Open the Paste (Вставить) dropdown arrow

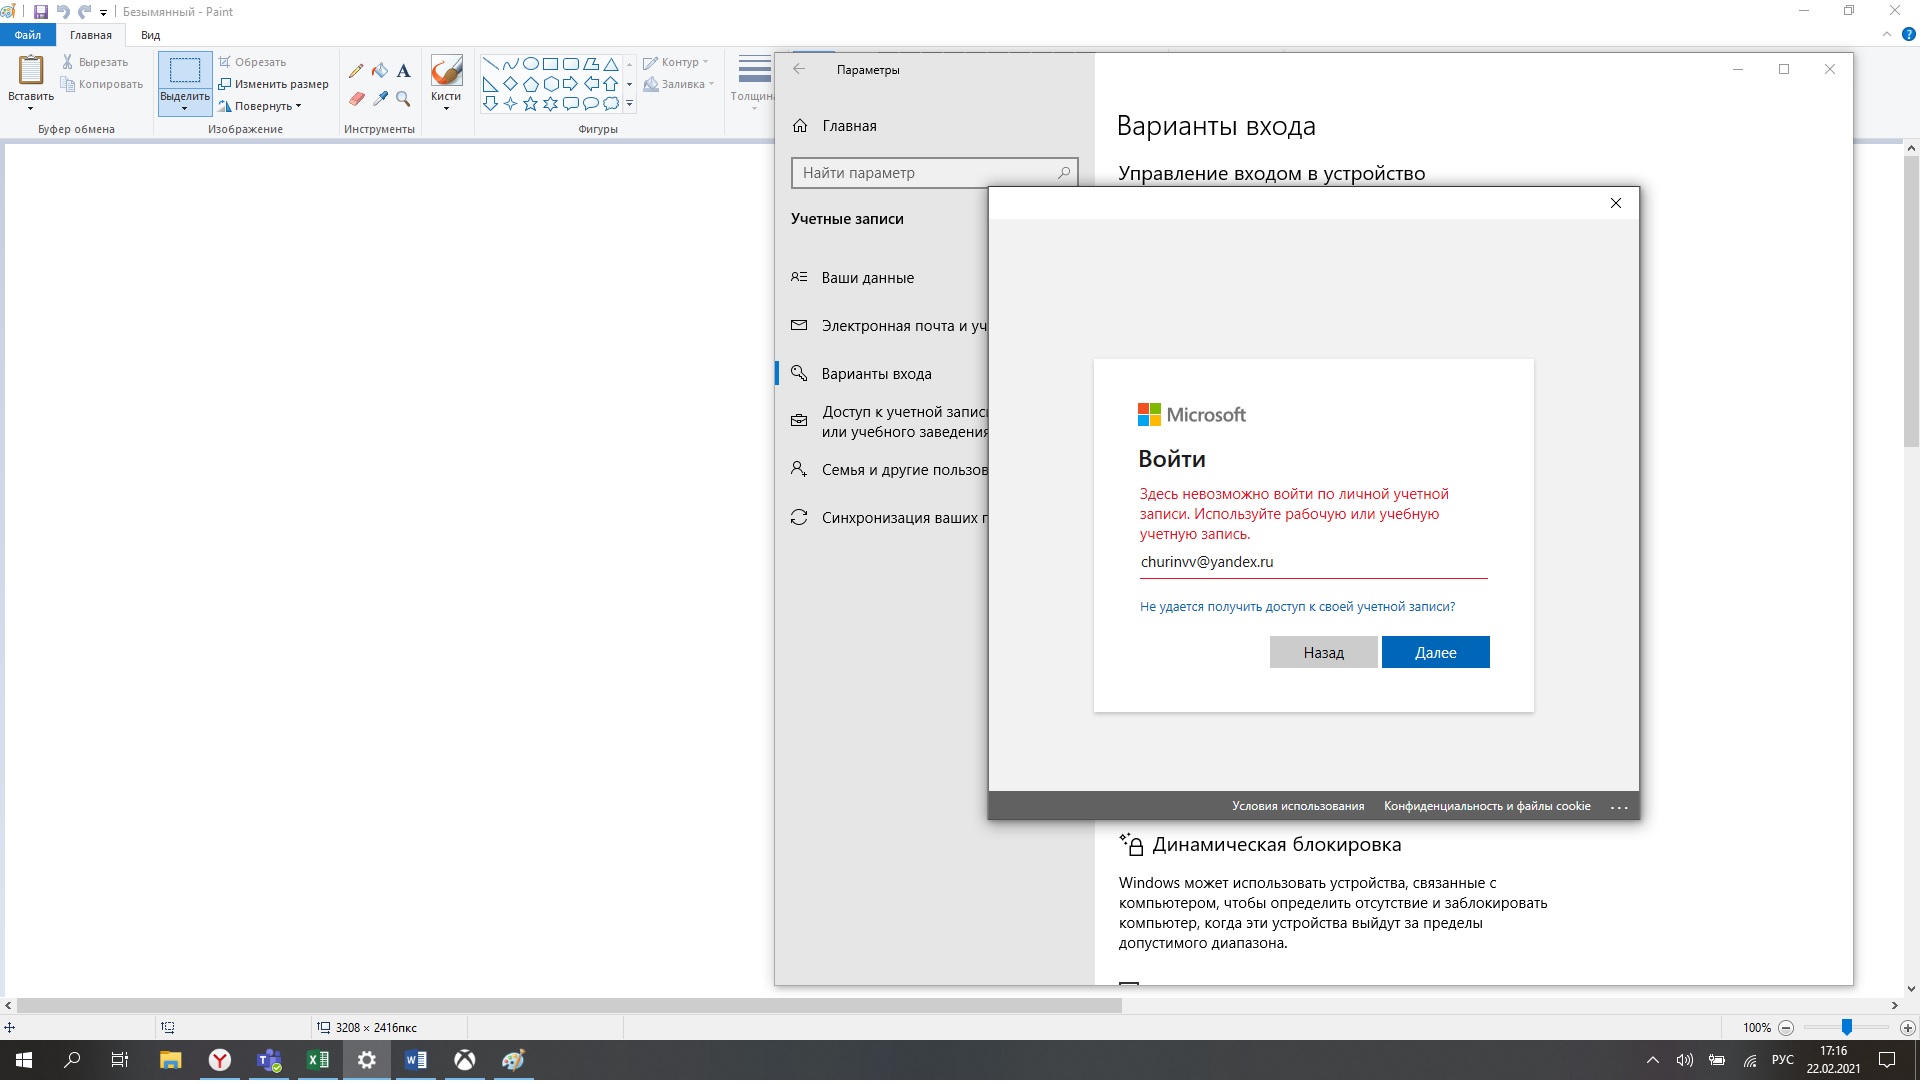tap(31, 108)
